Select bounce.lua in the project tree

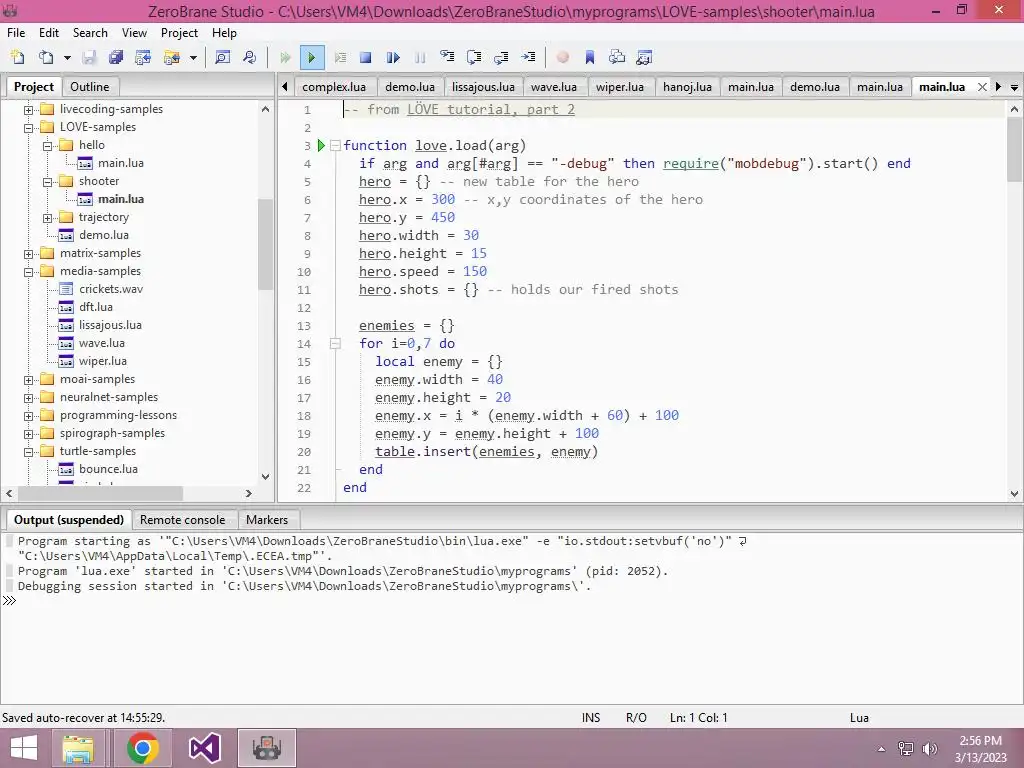(108, 469)
